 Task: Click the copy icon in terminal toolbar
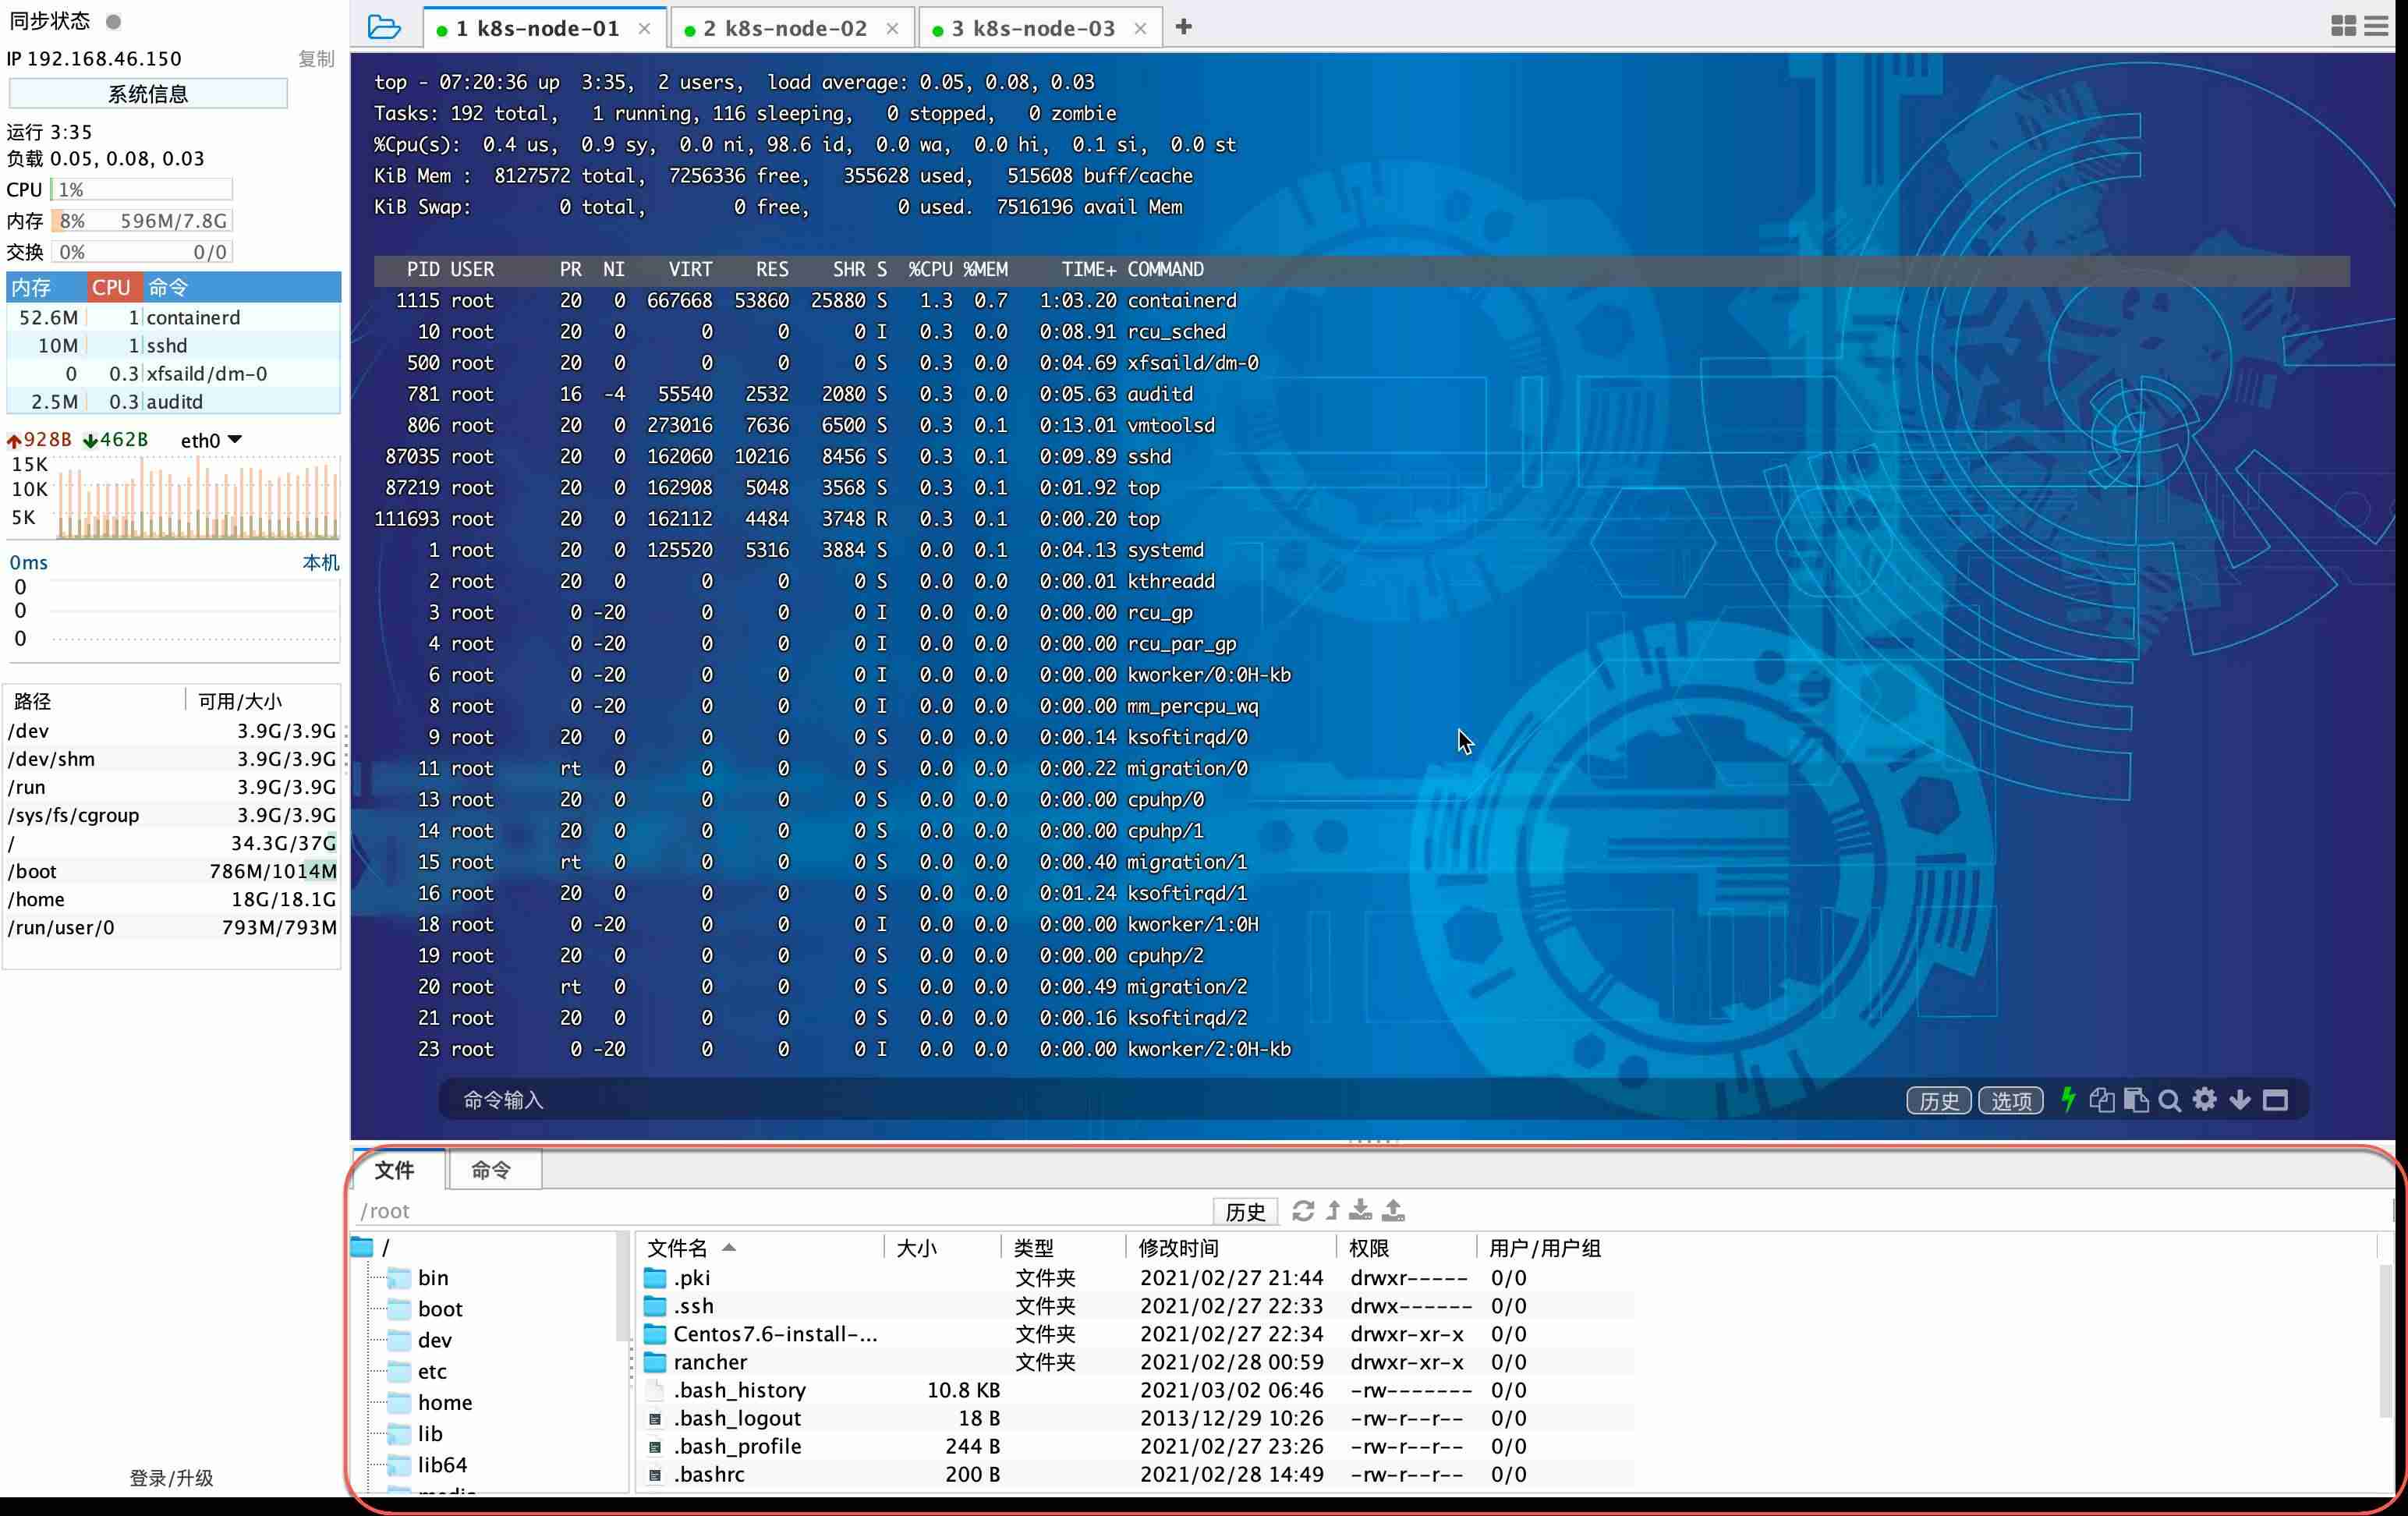[x=2102, y=1100]
